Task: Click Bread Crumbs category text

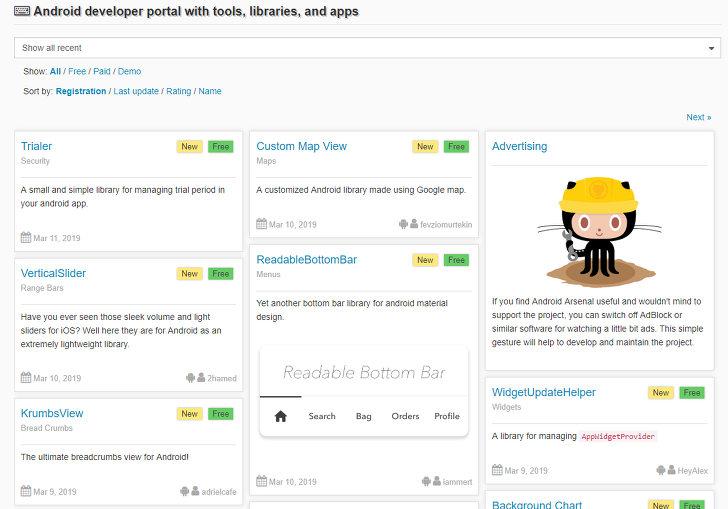Action: [46, 428]
